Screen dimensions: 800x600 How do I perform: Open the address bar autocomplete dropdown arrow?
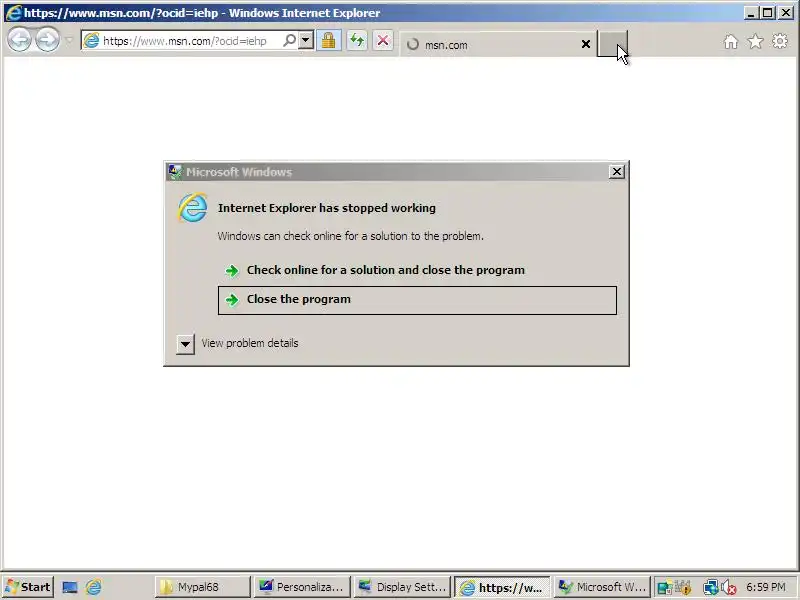306,40
